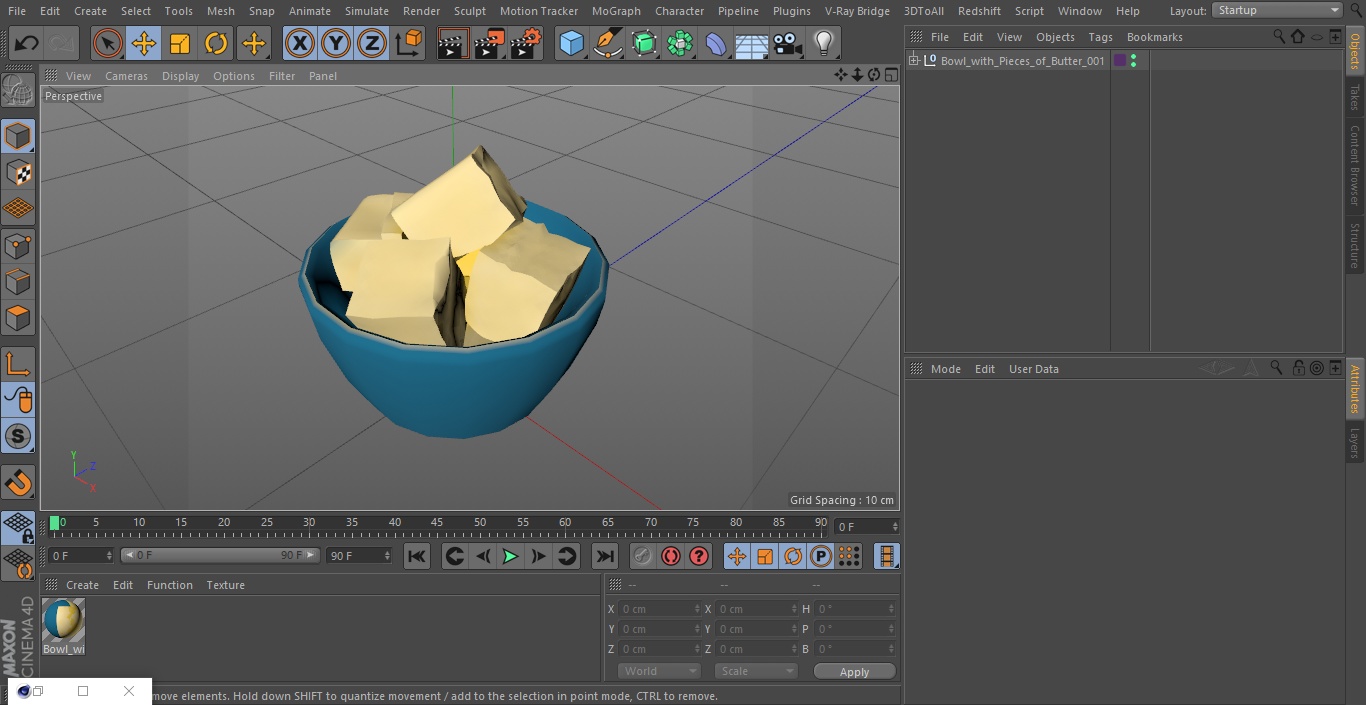Switch the coordinate system icon
1366x705 pixels.
click(409, 44)
